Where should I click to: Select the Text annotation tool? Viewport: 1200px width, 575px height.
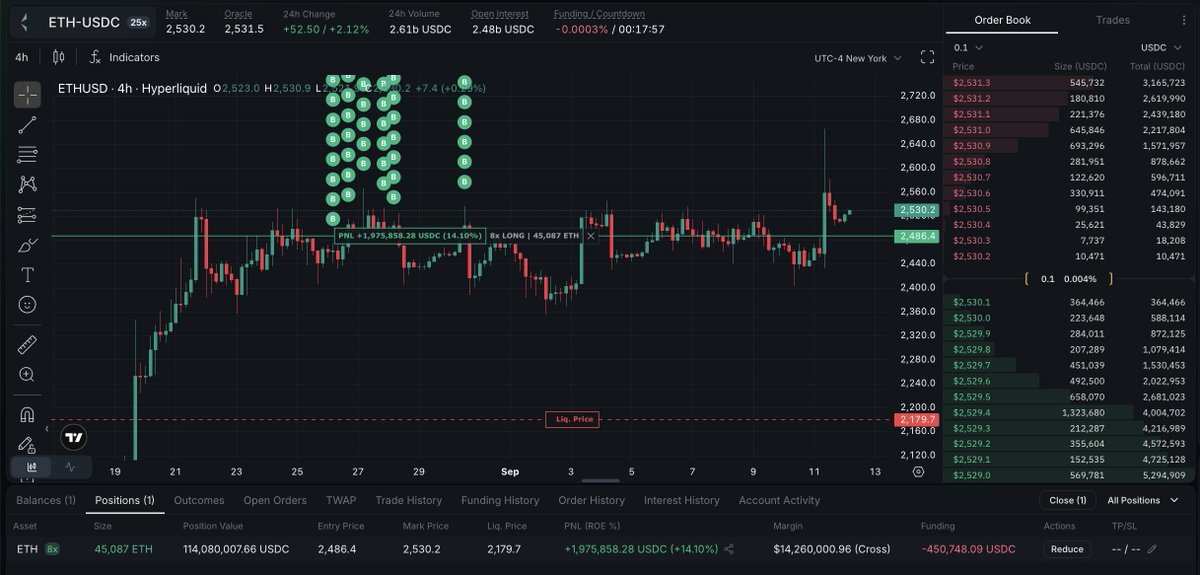click(x=27, y=275)
